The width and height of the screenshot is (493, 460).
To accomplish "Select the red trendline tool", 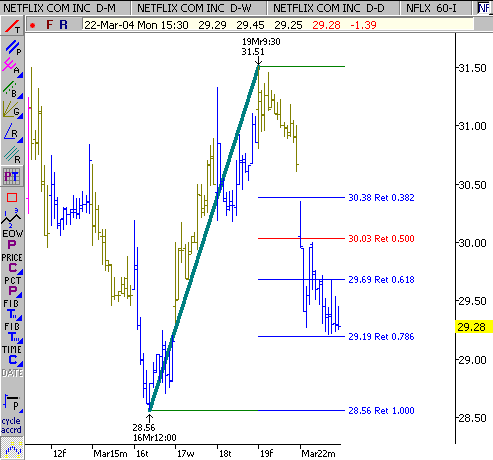I will (12, 26).
